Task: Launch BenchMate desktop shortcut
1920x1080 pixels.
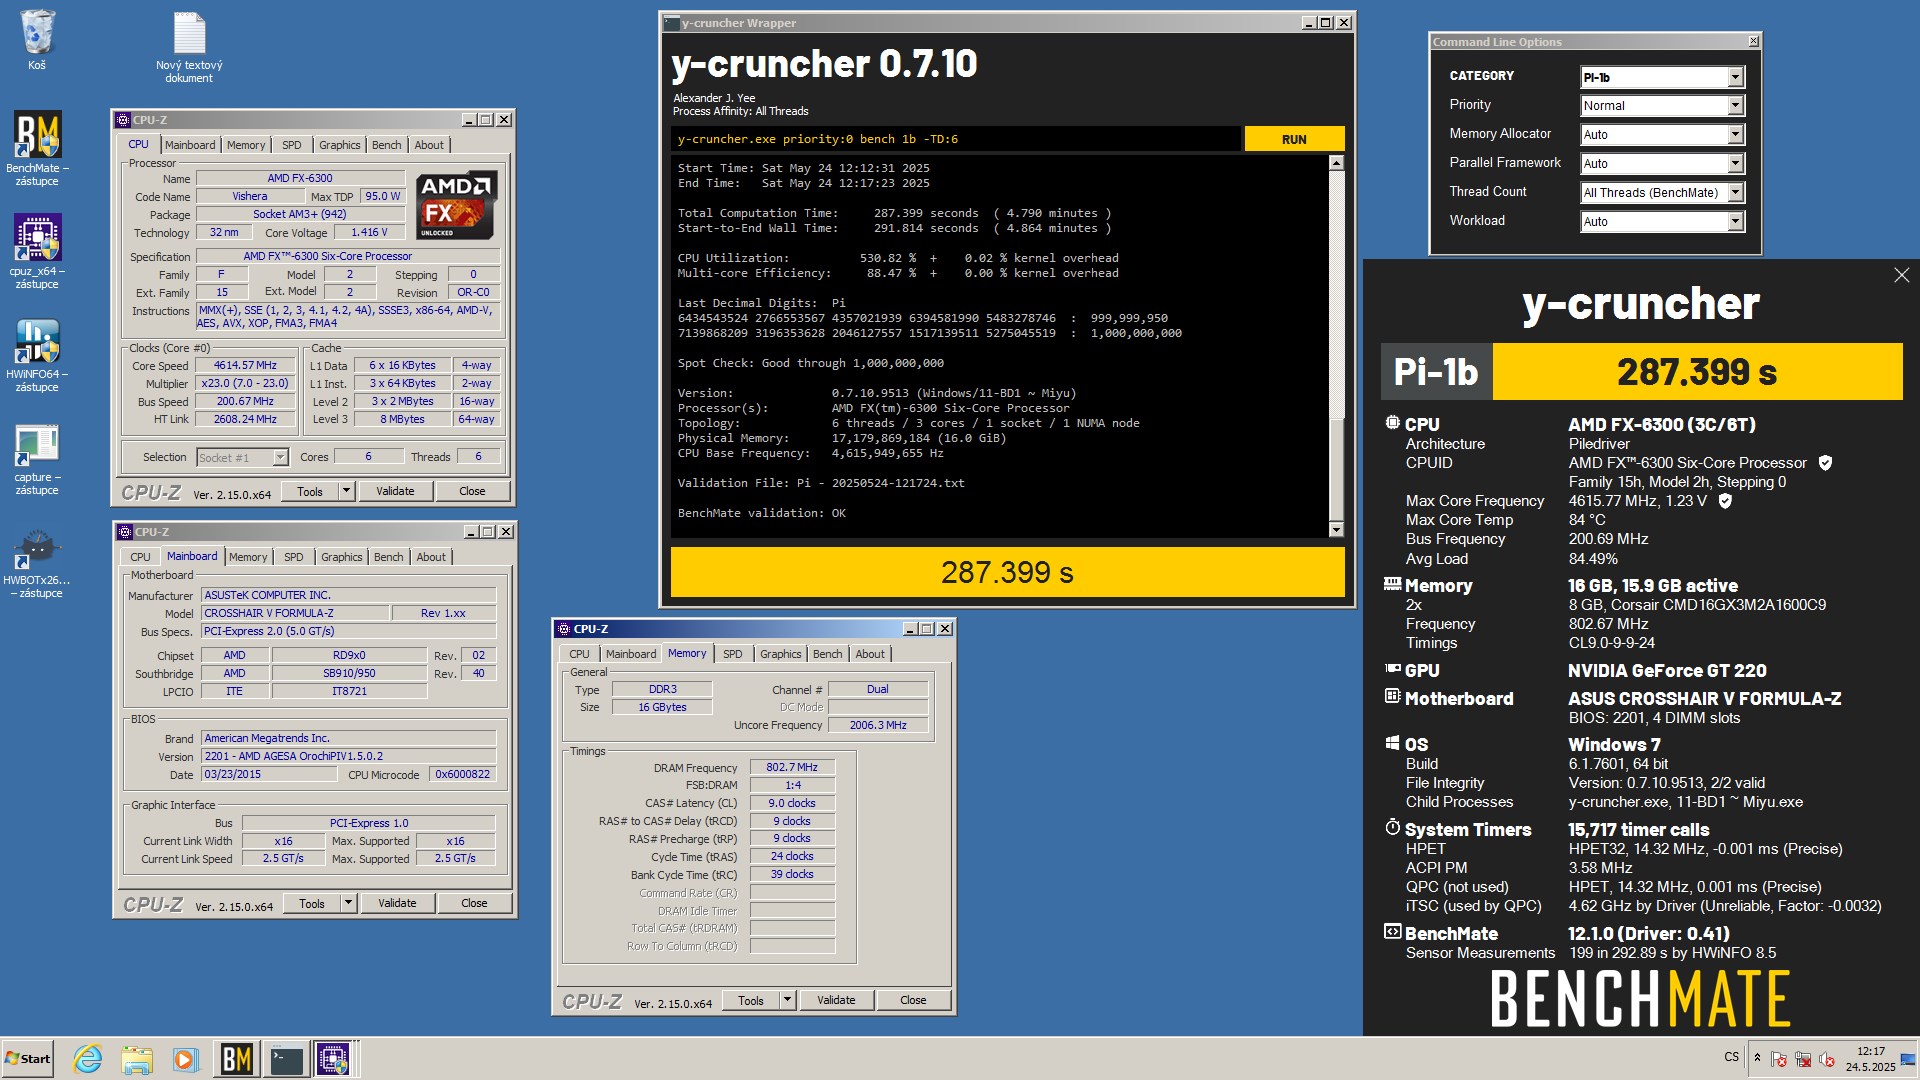Action: (x=37, y=148)
